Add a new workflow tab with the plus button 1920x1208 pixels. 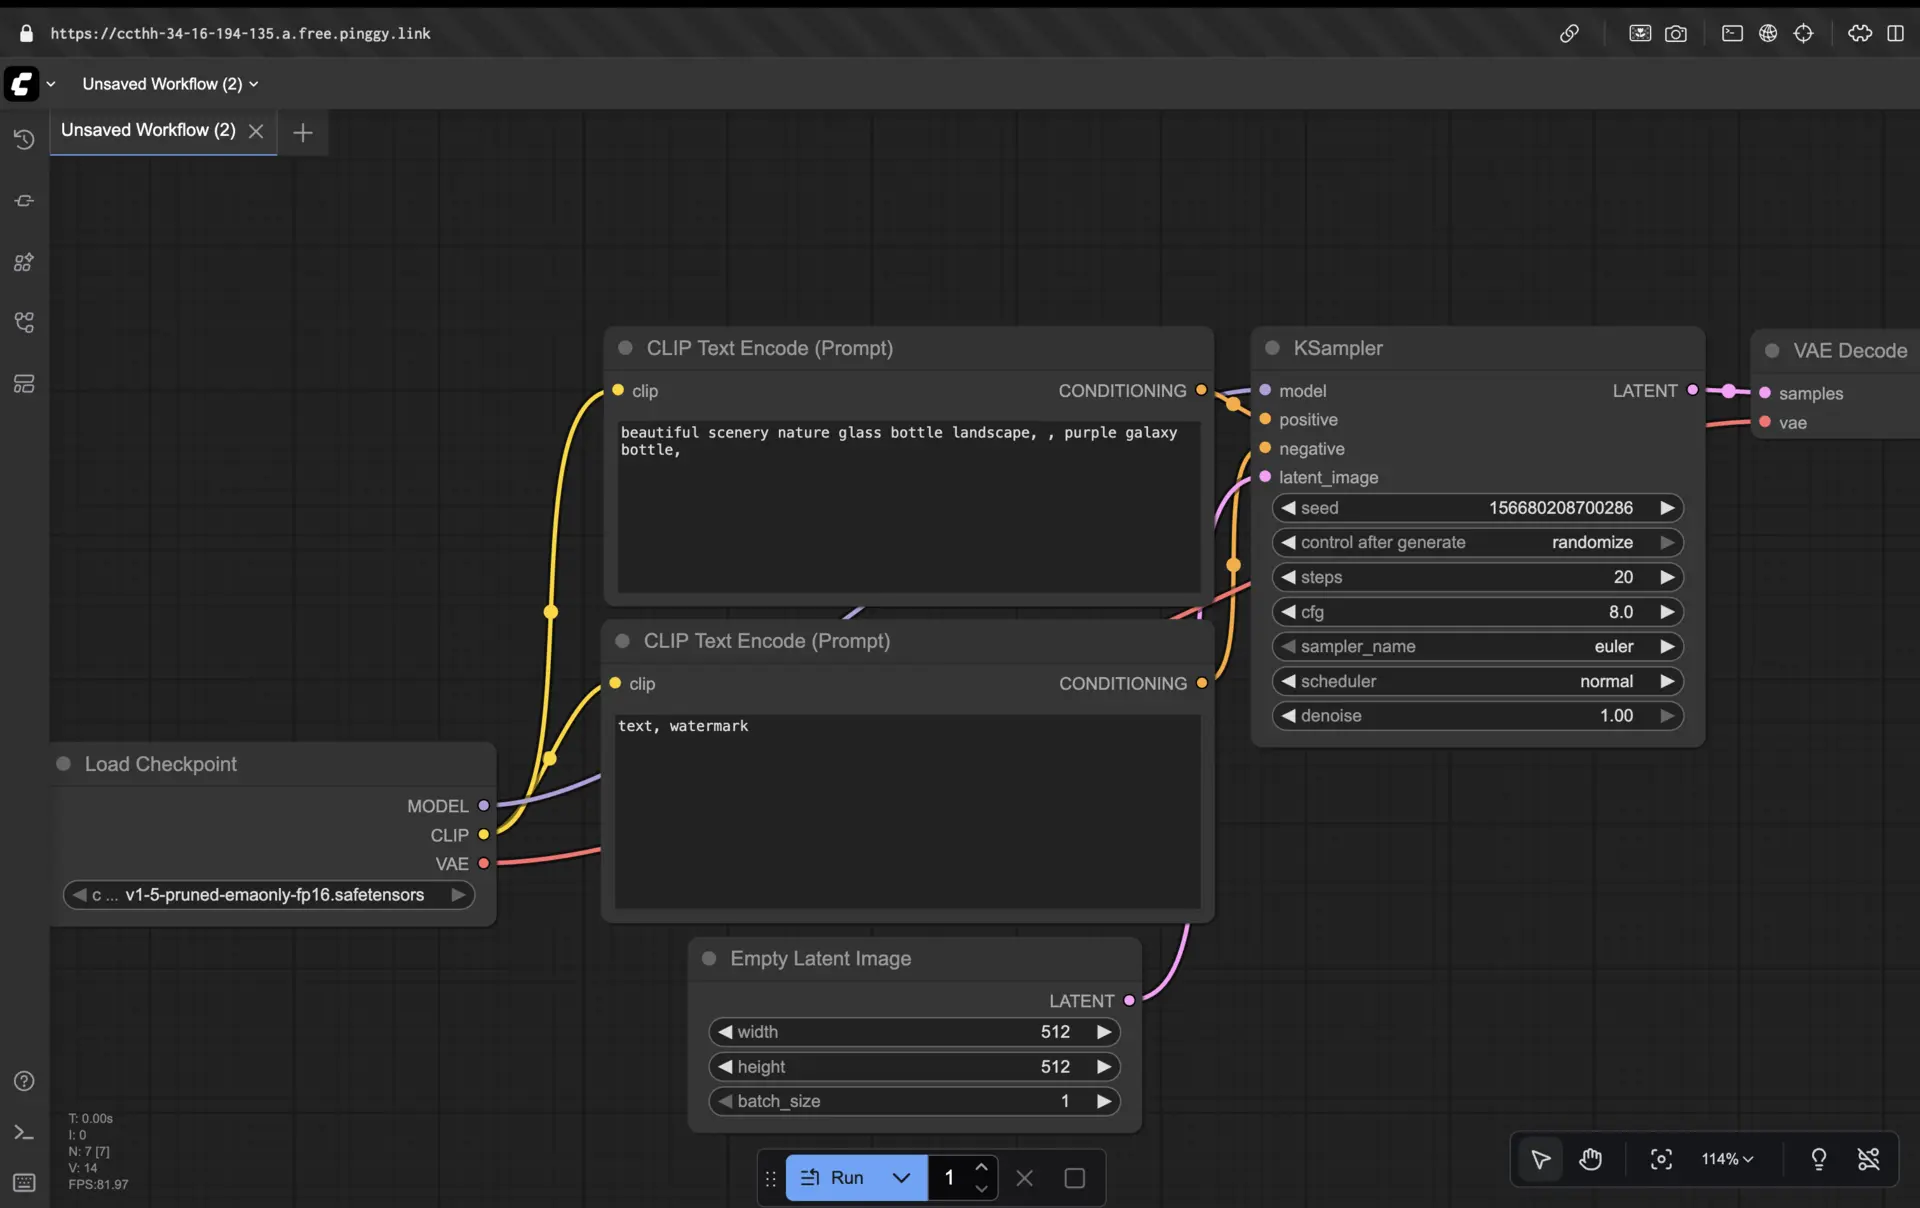(x=302, y=132)
